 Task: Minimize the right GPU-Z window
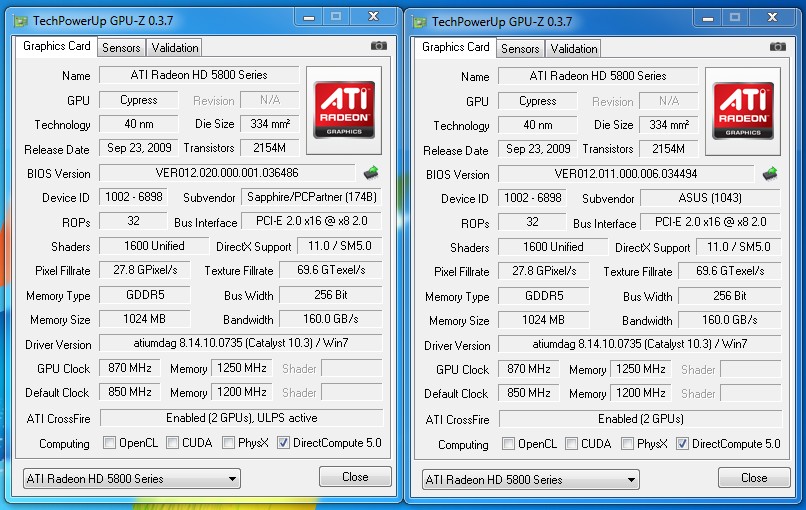coord(708,18)
